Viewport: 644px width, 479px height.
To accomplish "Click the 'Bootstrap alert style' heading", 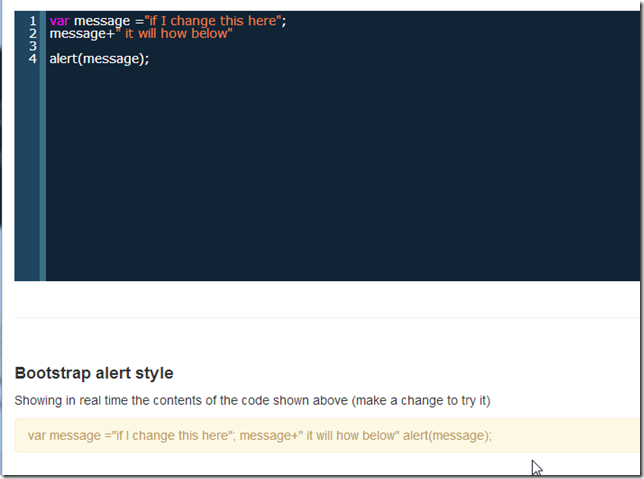I will pos(94,373).
